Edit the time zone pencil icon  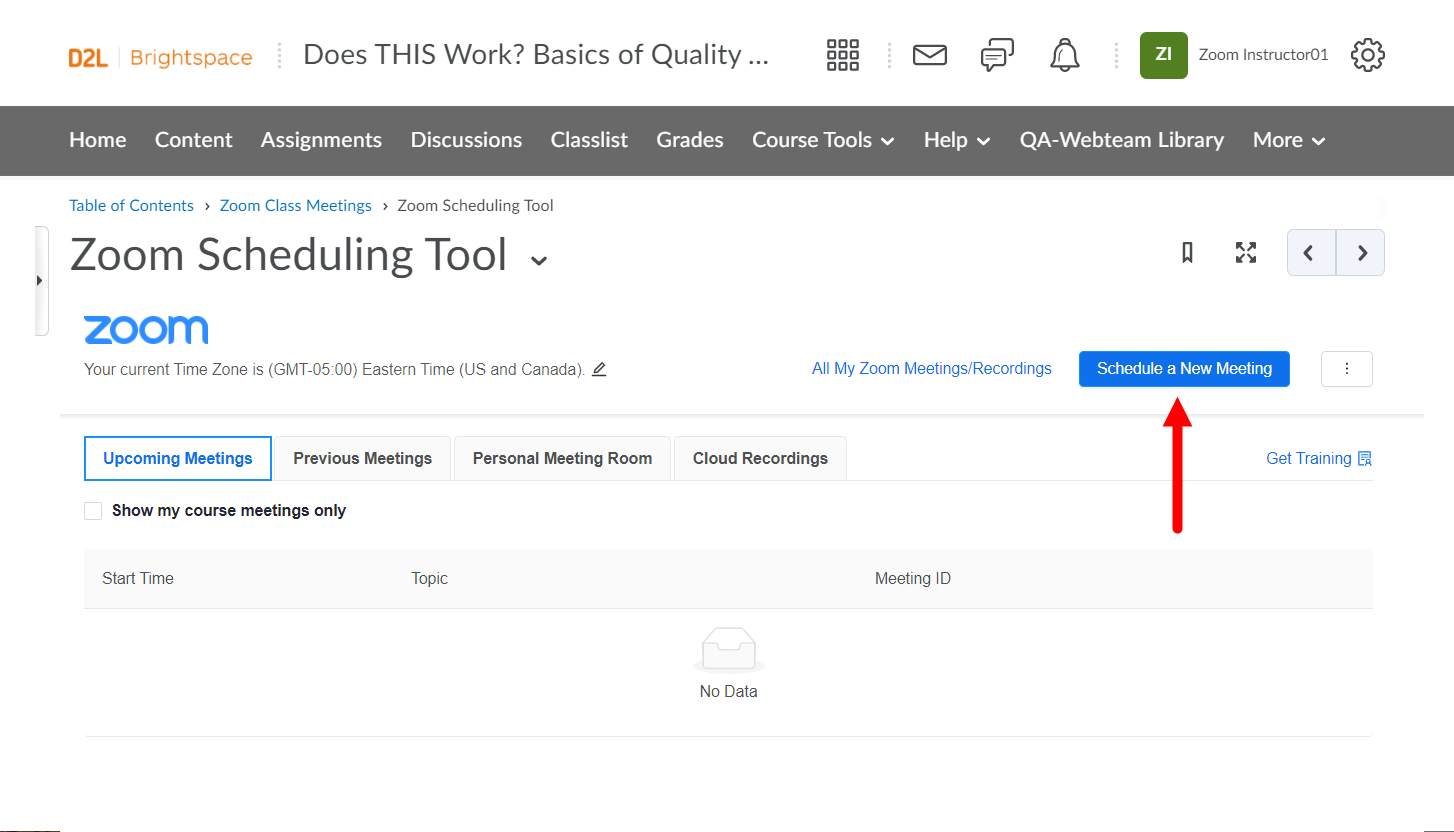[x=599, y=369]
